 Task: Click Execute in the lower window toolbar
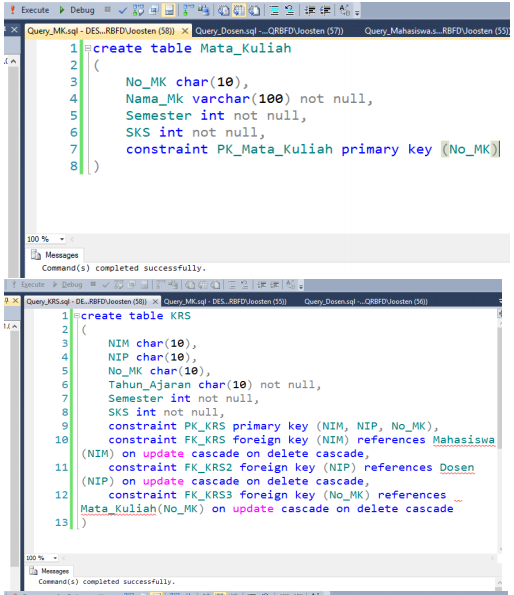[x=28, y=285]
